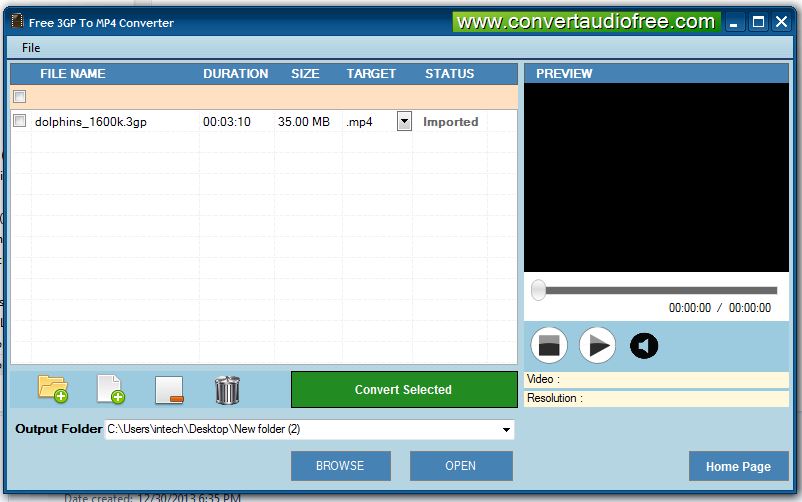
Task: Click the remove selected file icon
Action: [169, 389]
